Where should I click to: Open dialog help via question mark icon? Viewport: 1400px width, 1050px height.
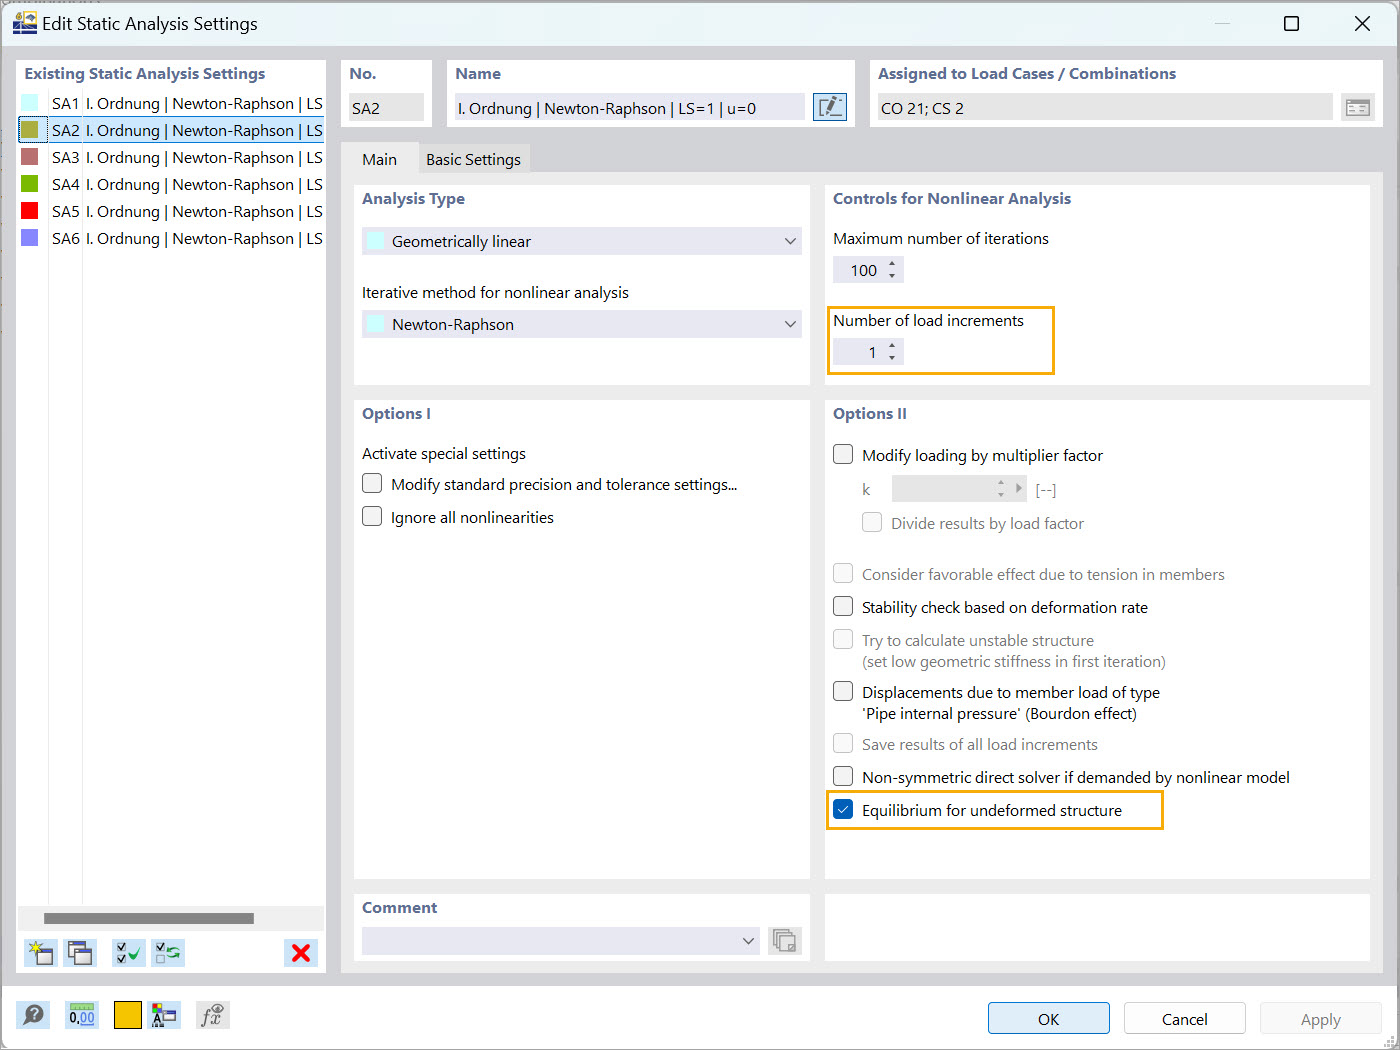tap(33, 1015)
